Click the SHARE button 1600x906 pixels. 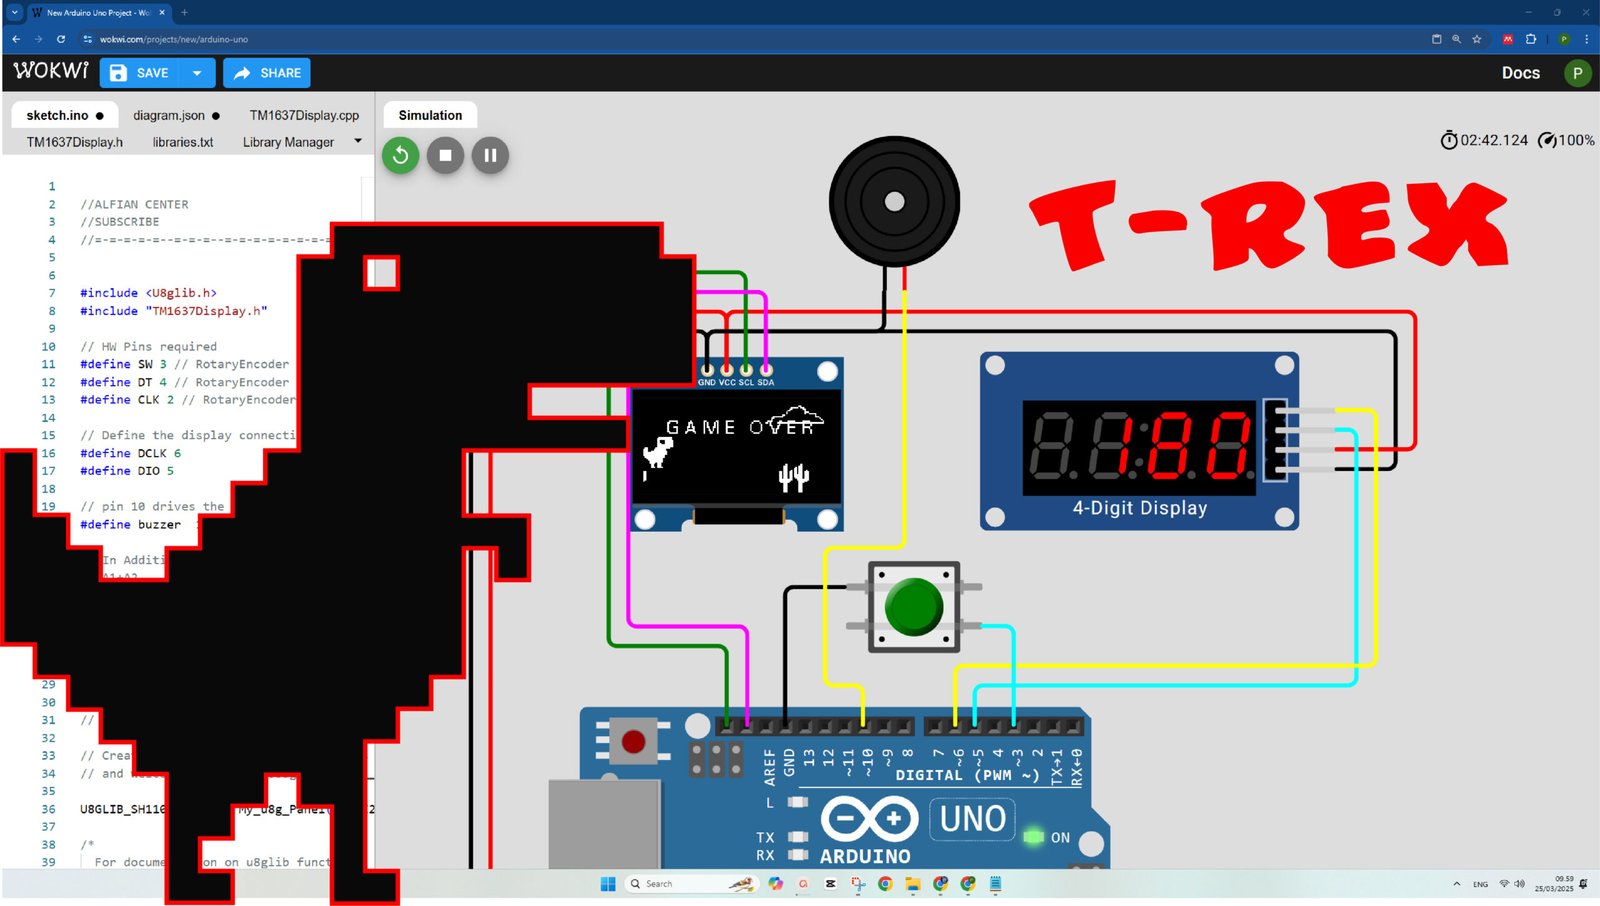(x=267, y=73)
